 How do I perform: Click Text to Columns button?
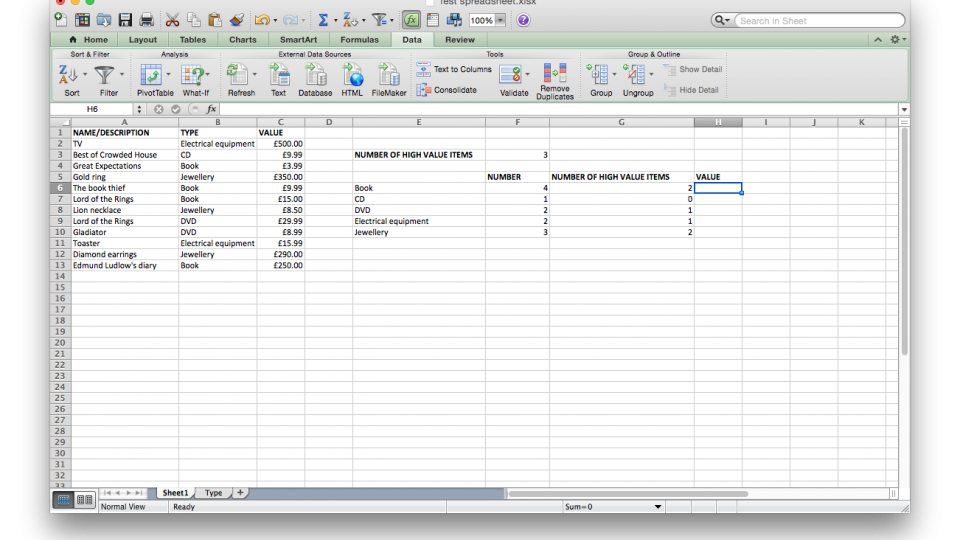(x=454, y=69)
